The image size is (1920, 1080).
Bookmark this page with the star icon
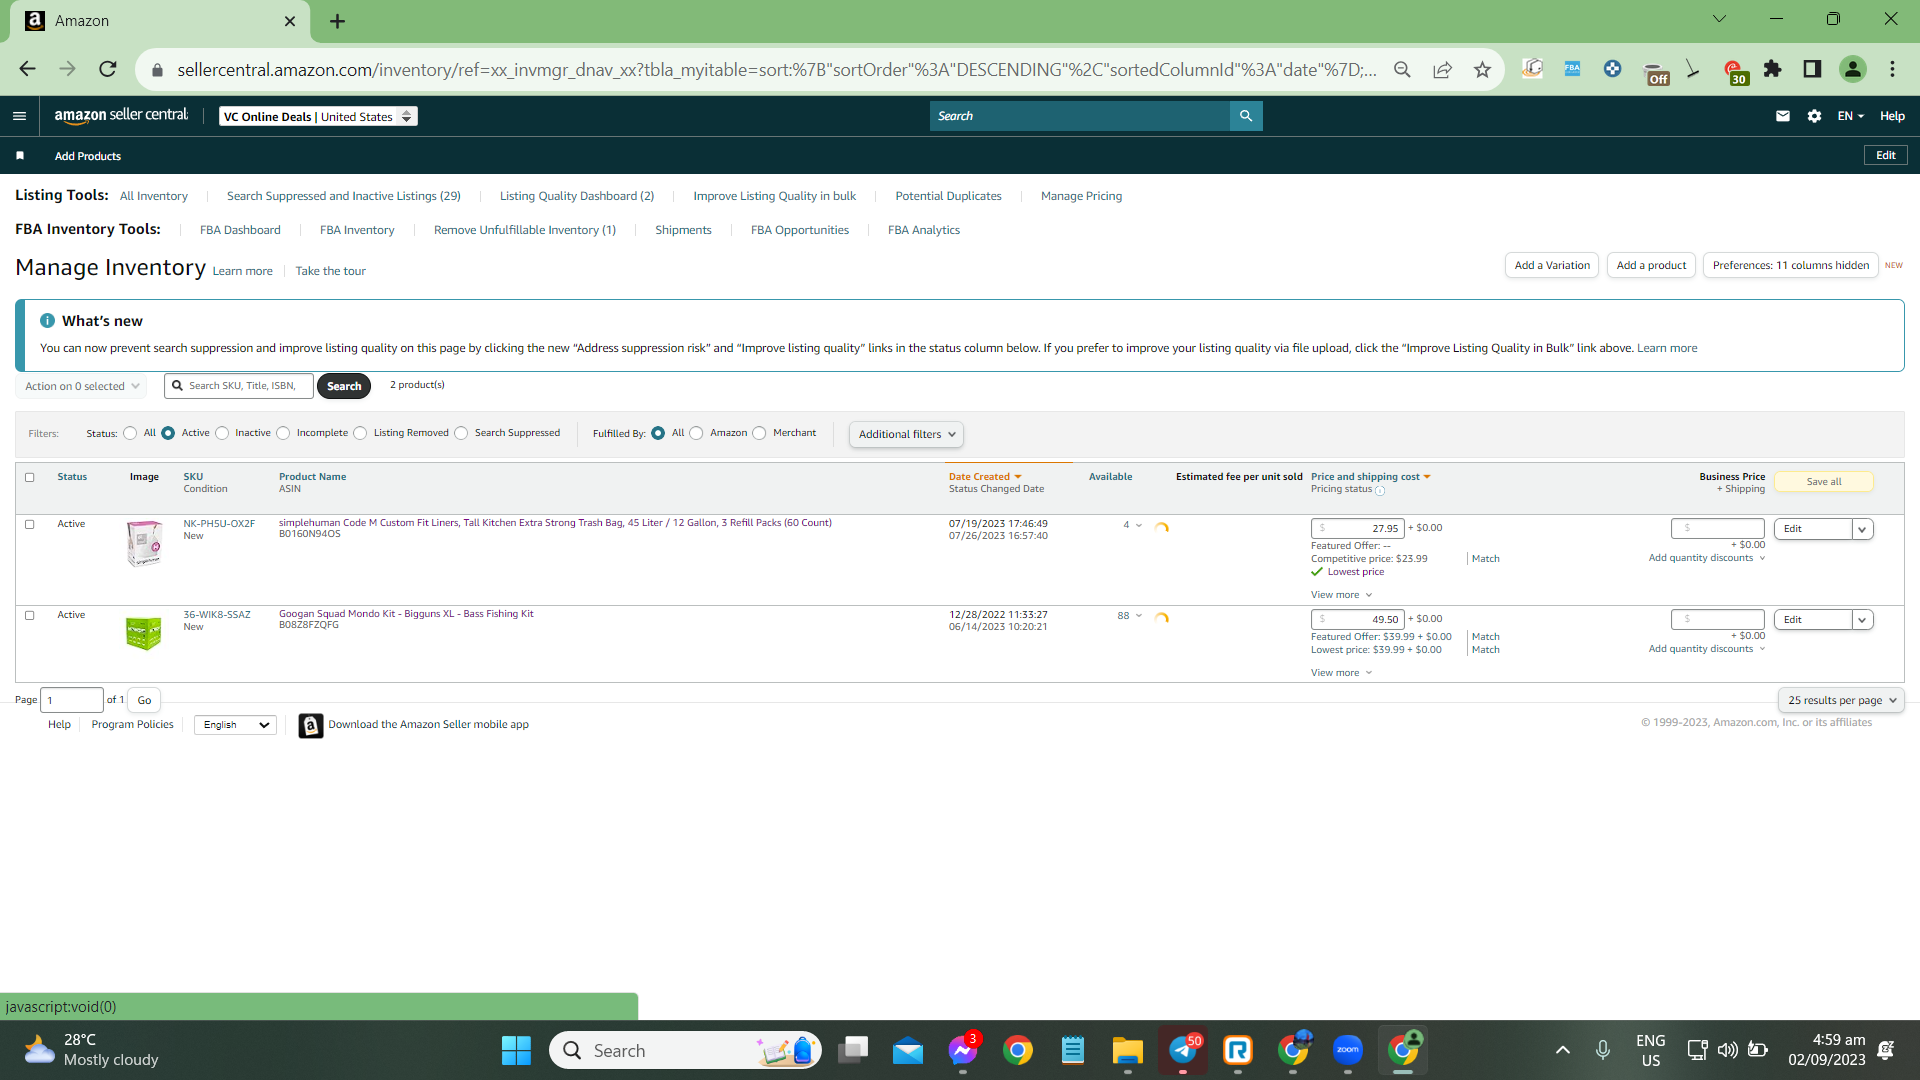[1482, 69]
